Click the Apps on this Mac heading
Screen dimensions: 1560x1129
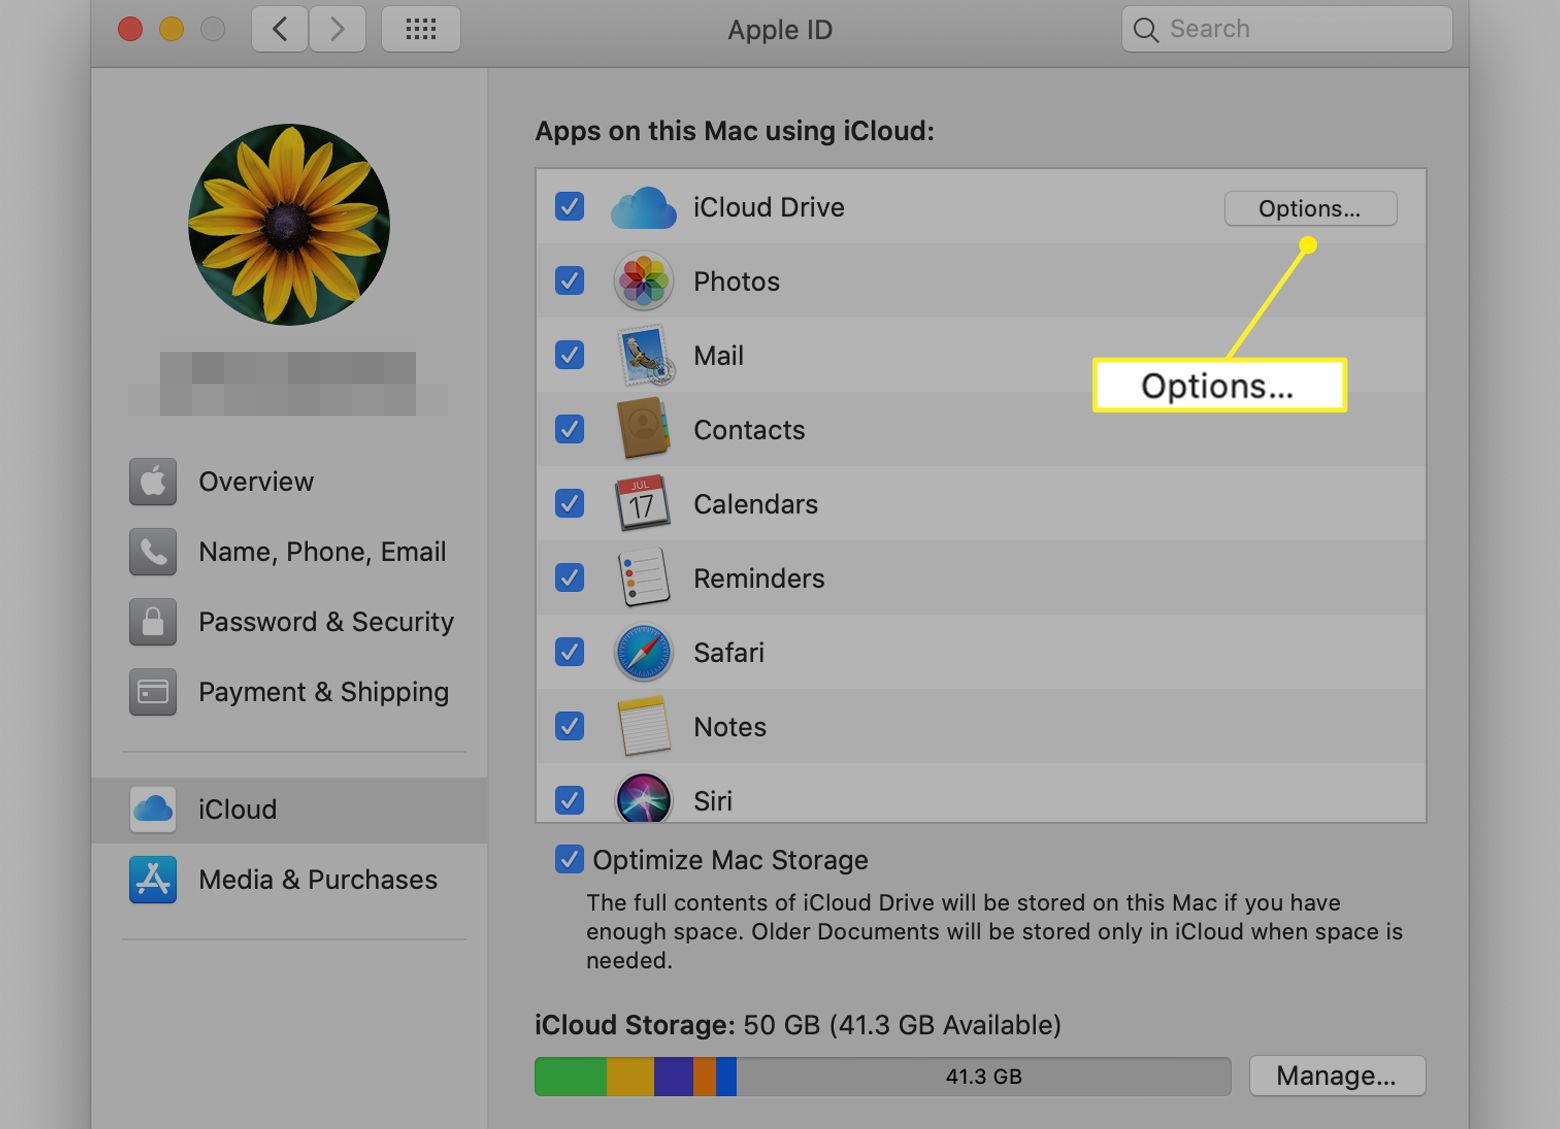[735, 131]
